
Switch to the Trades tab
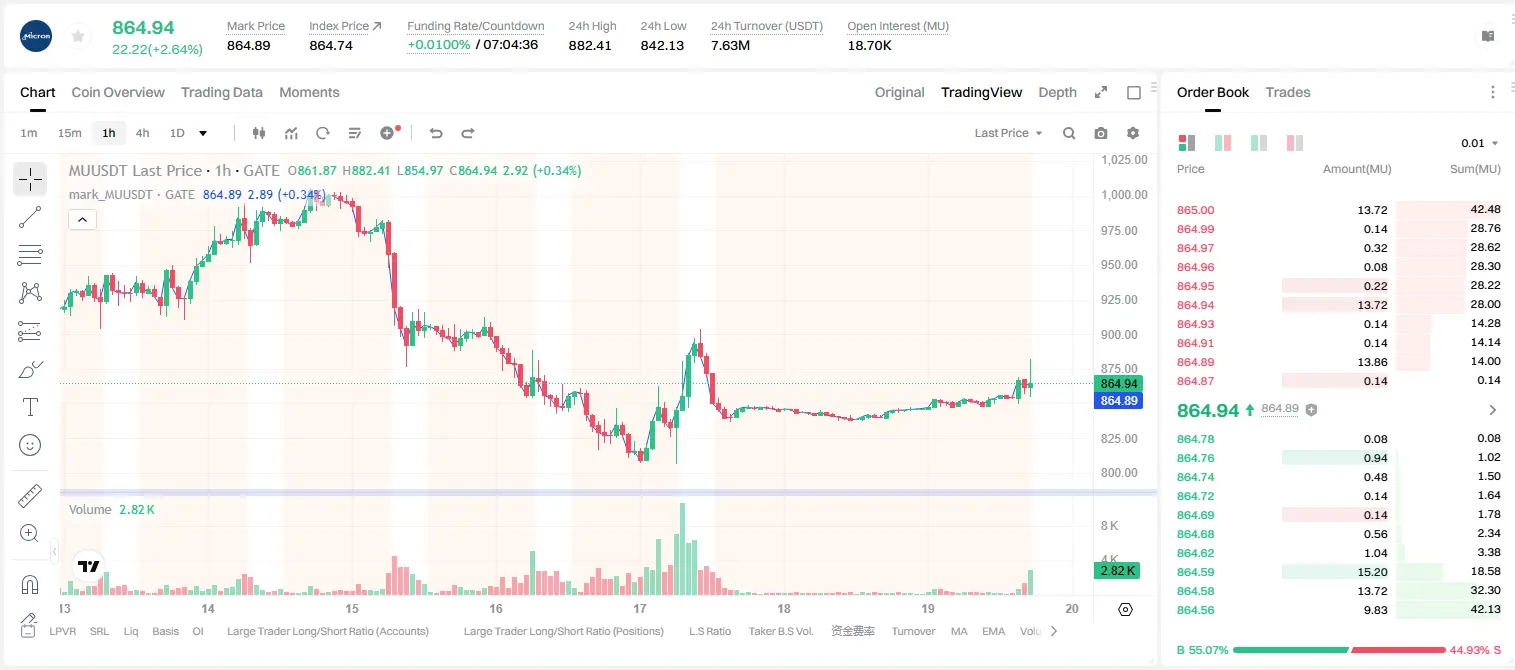coord(1288,92)
